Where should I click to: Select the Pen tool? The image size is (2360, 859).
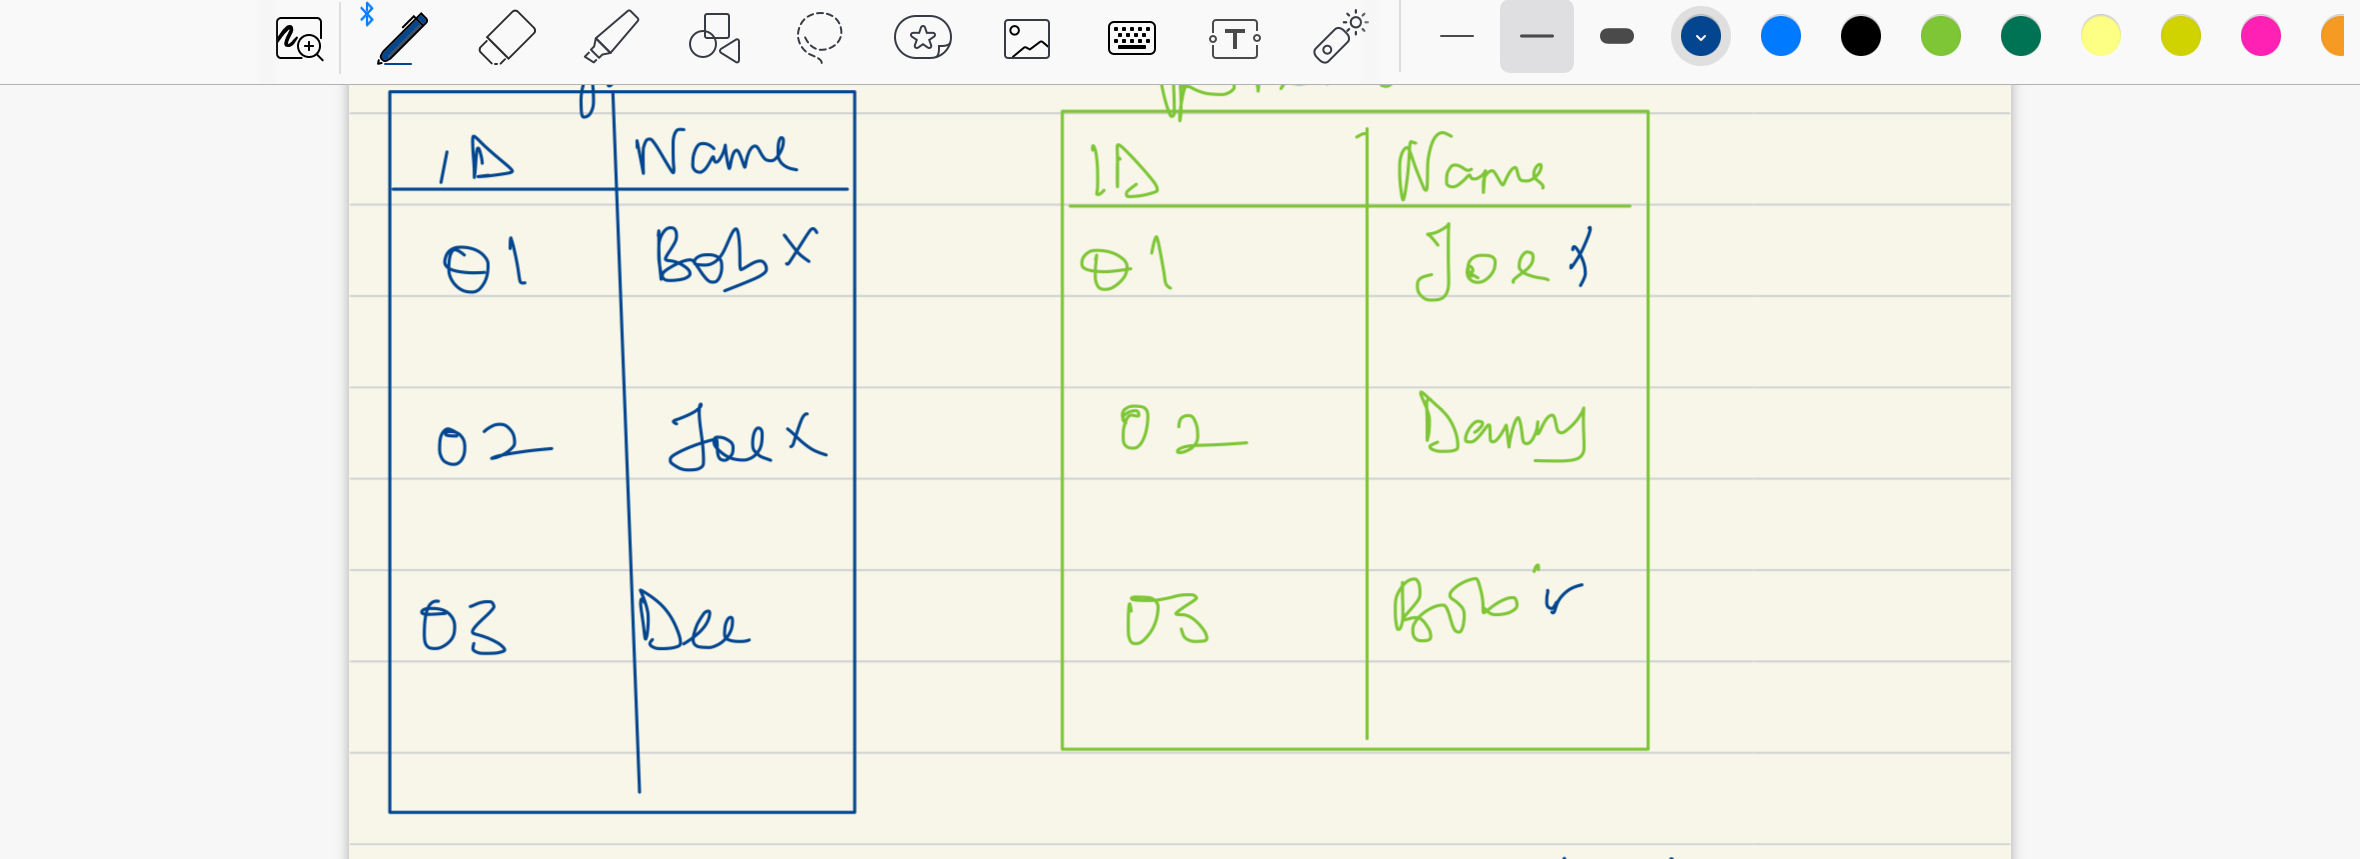pos(402,38)
